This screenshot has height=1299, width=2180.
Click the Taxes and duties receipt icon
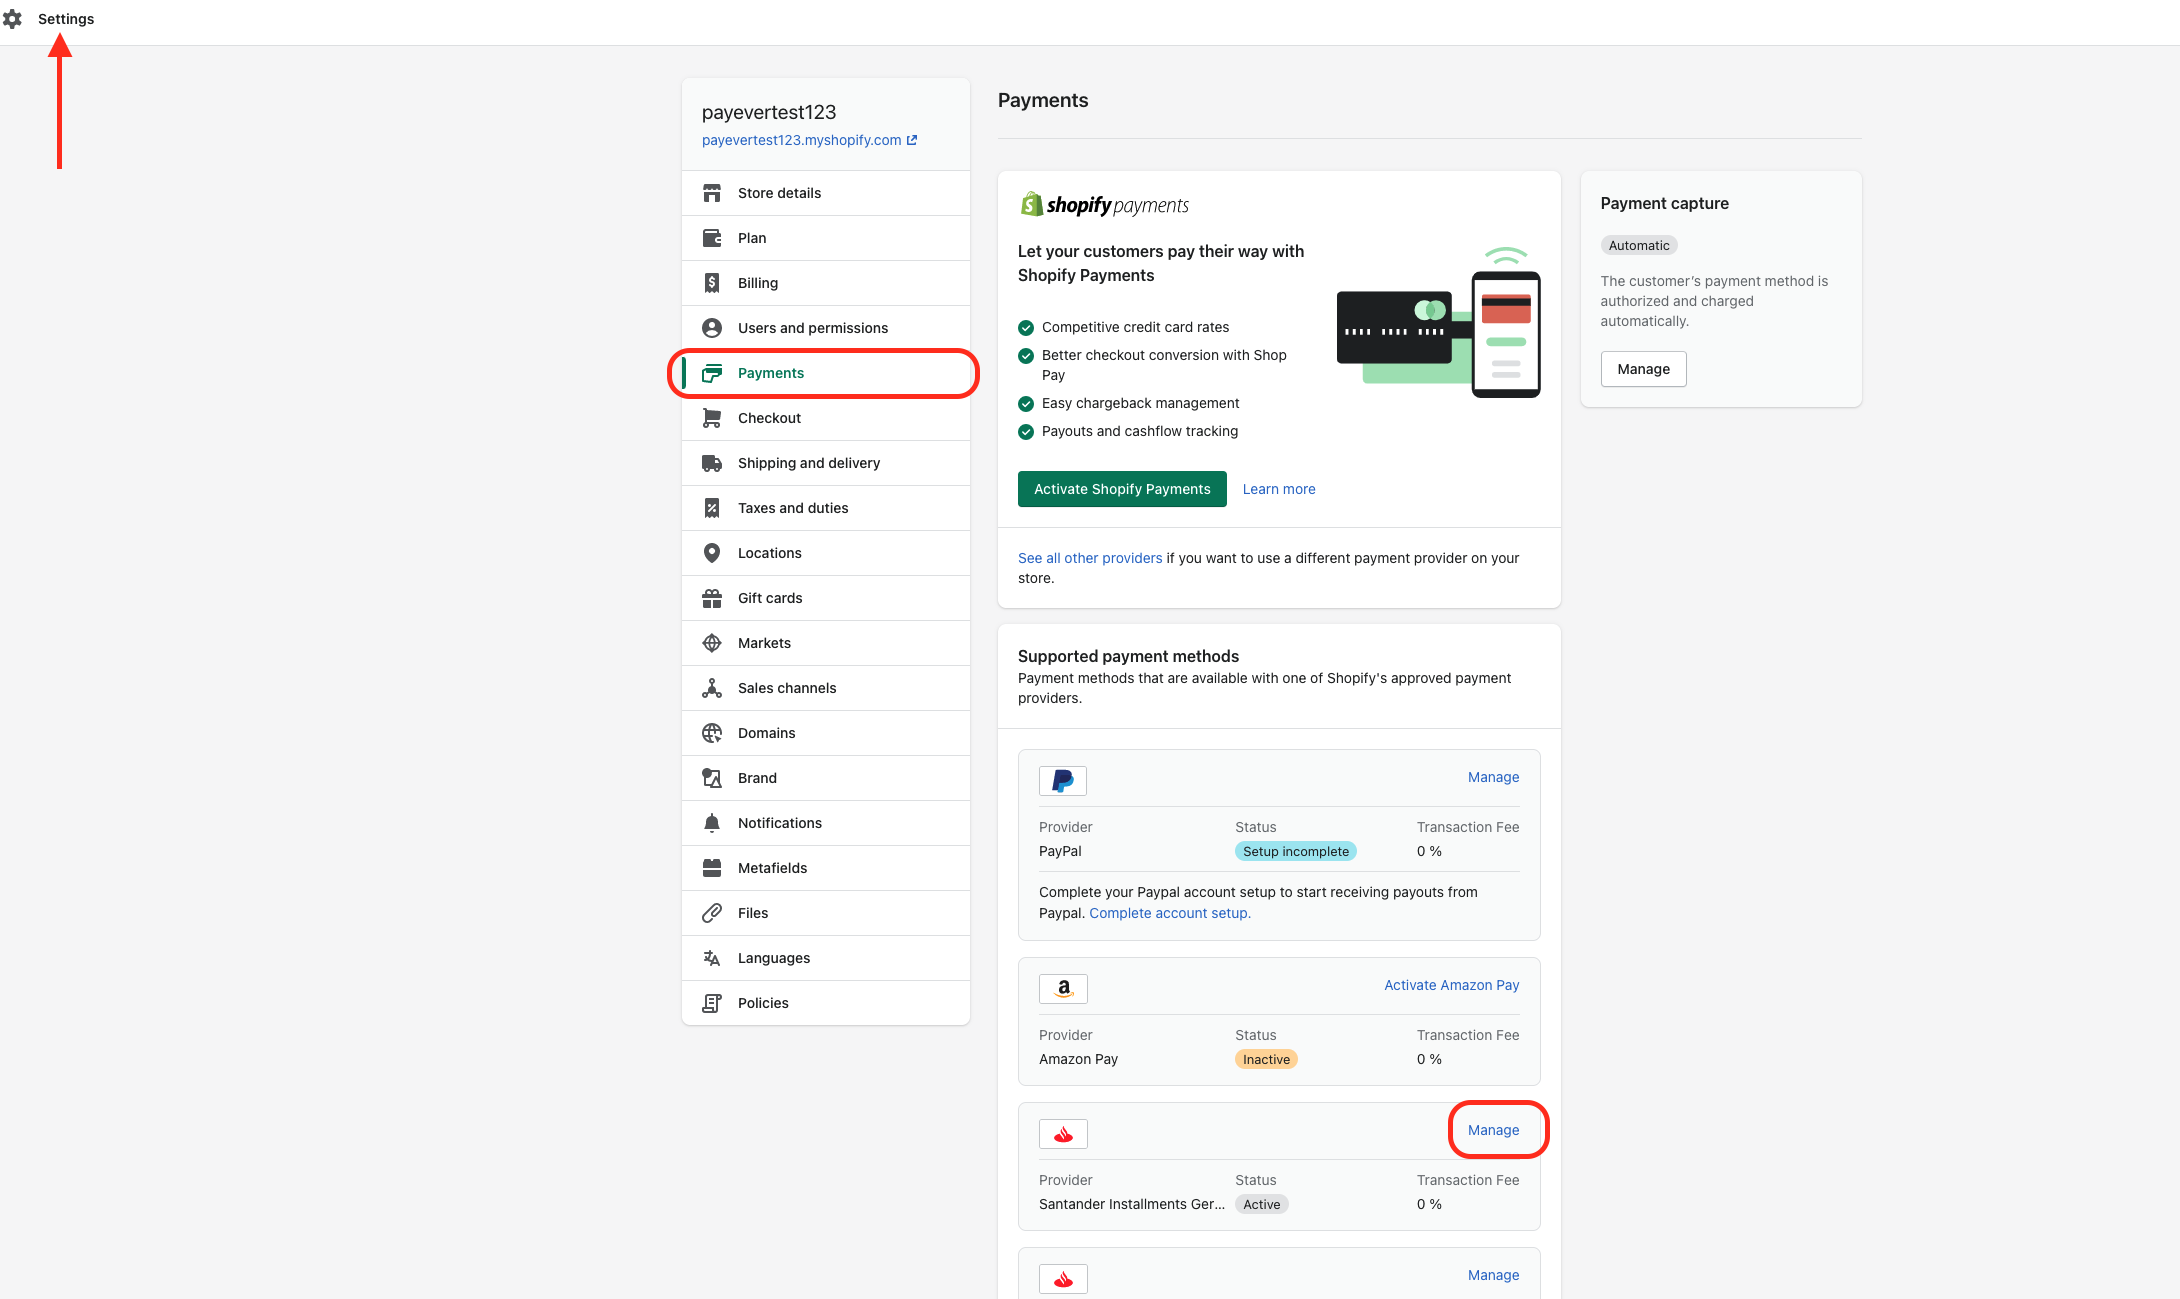(x=712, y=508)
